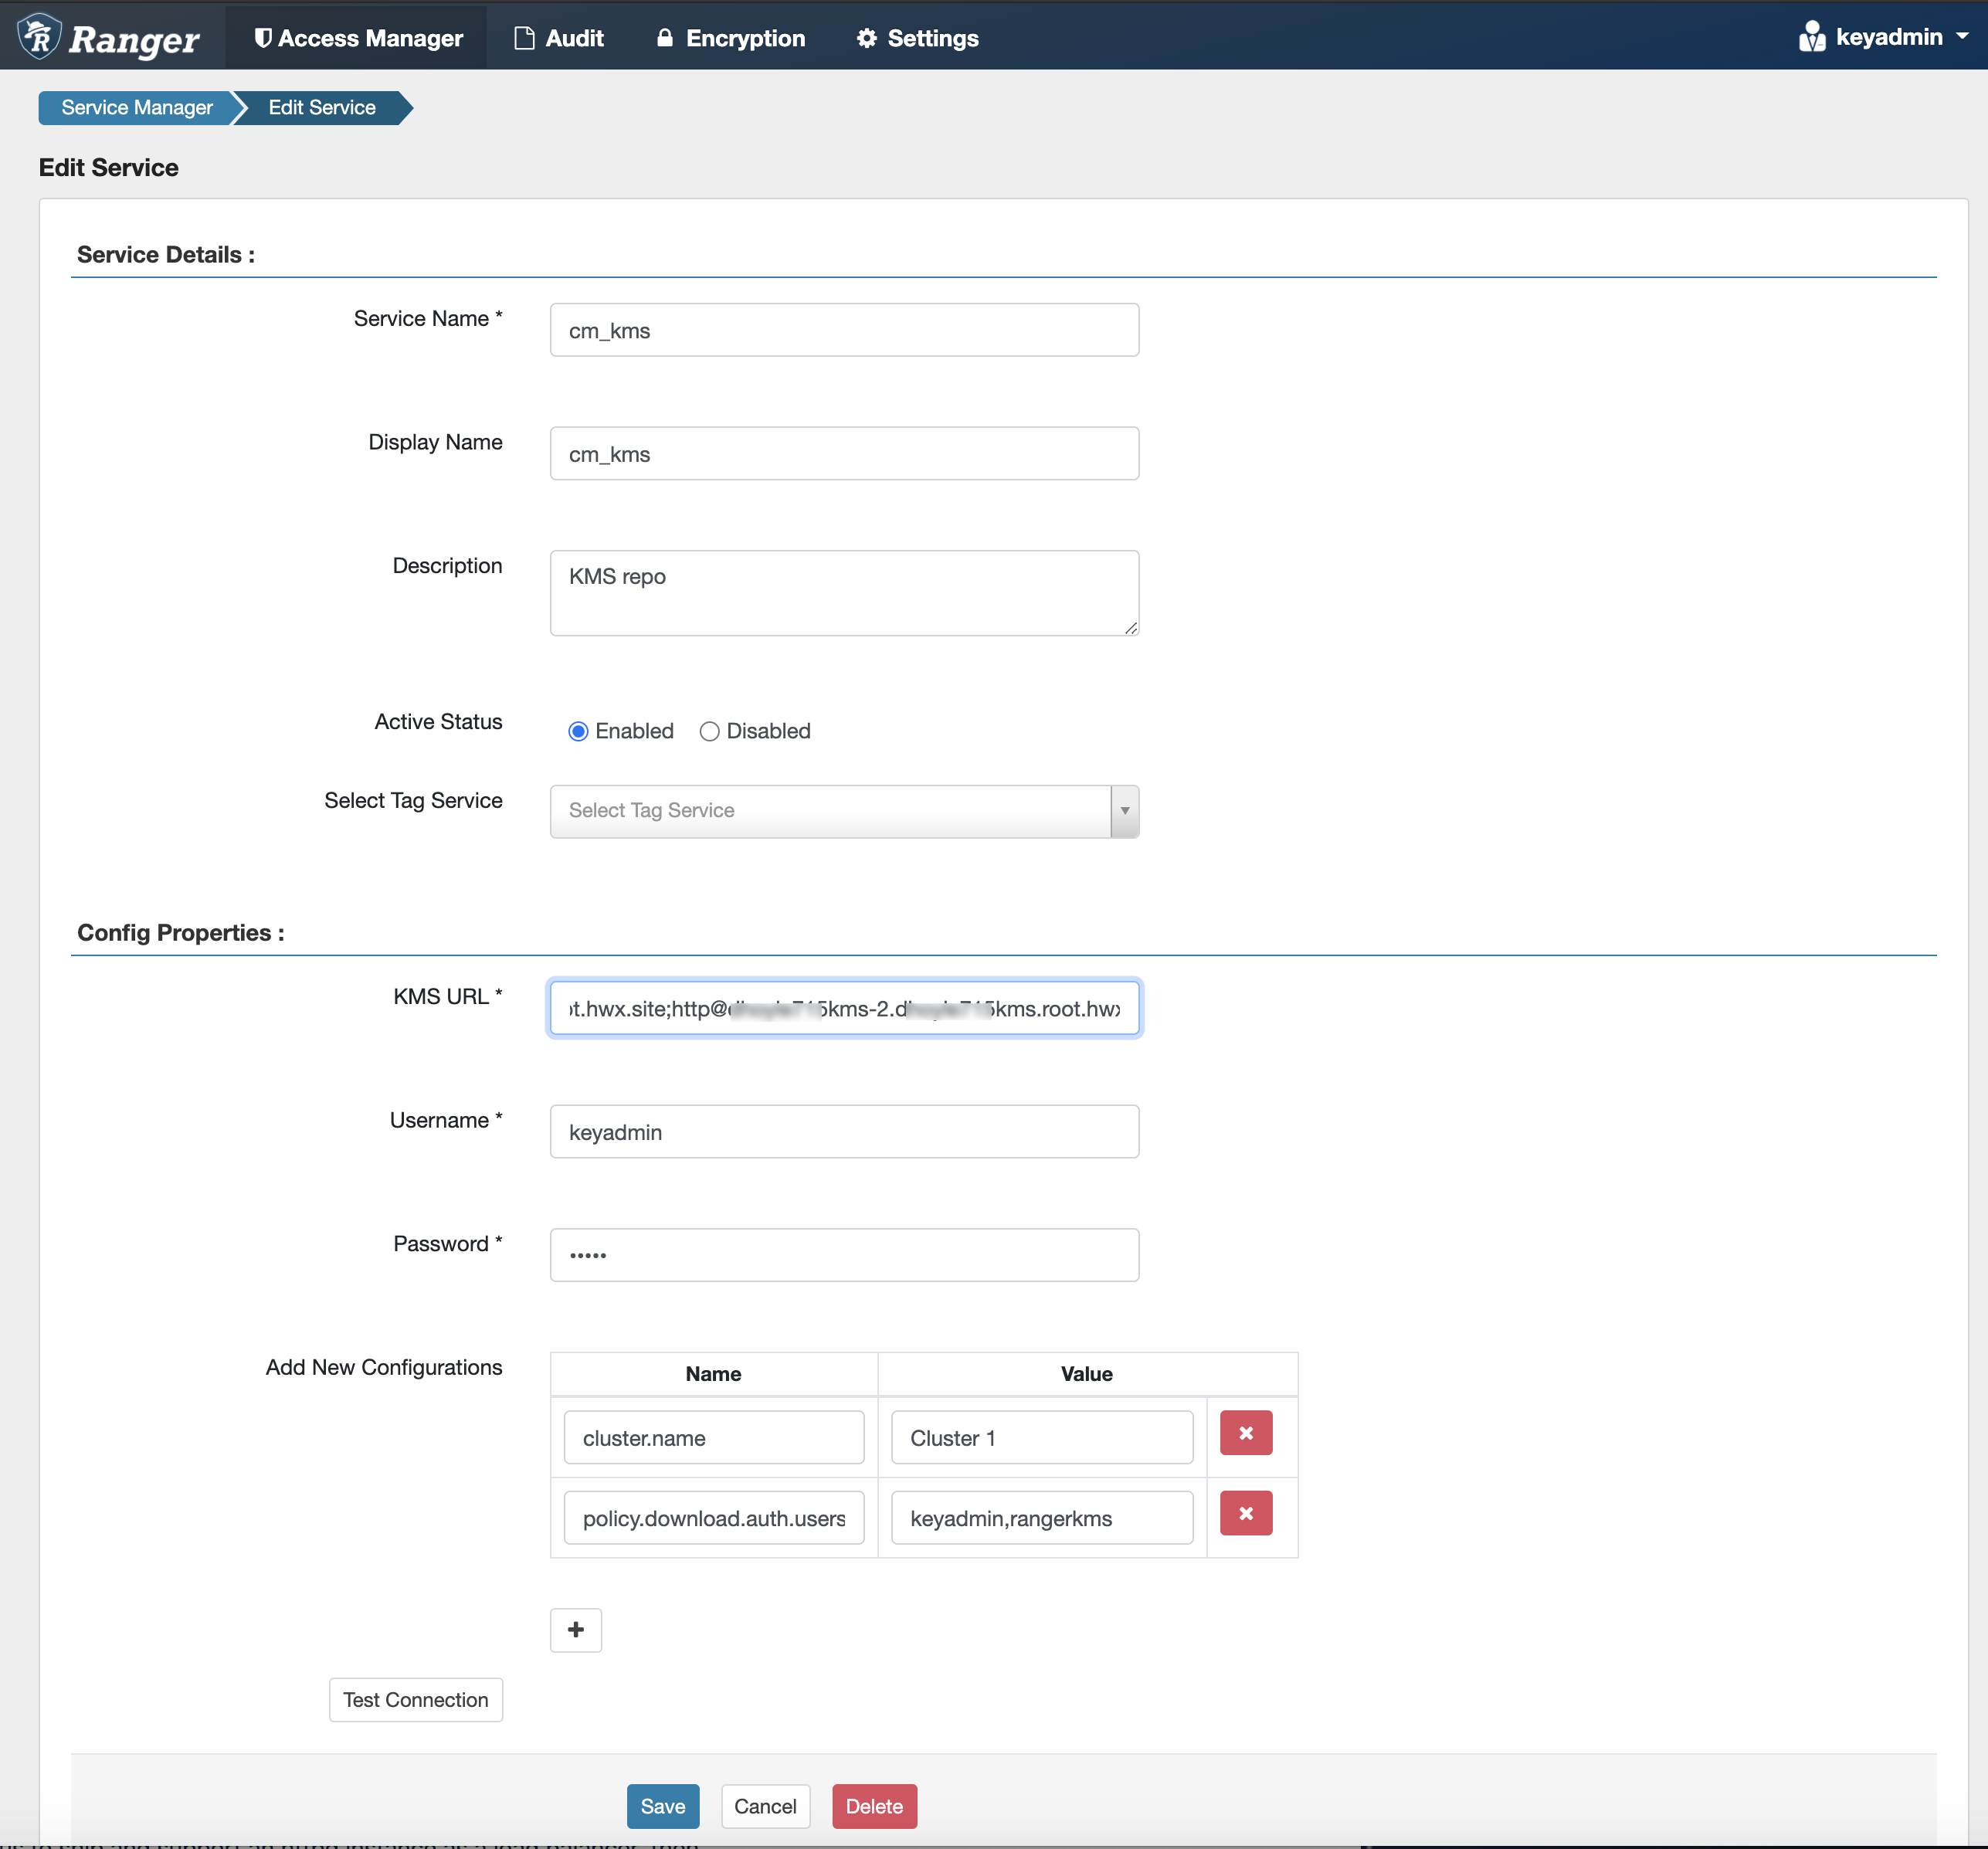
Task: Cancel editing the service
Action: (x=765, y=1805)
